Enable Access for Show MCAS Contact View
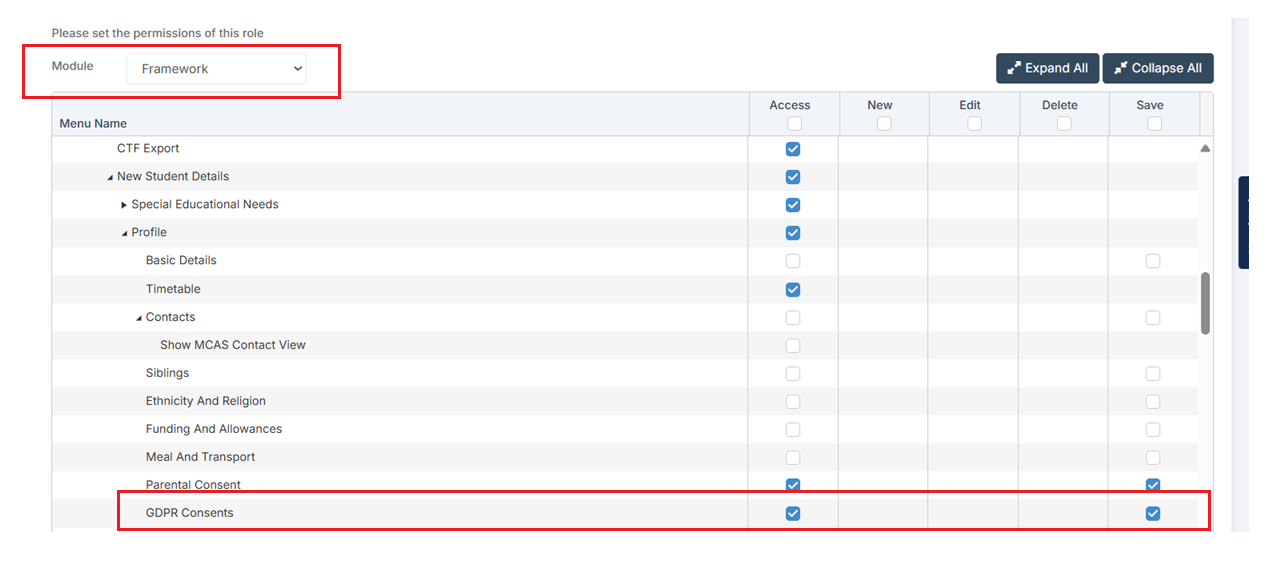 [x=793, y=346]
